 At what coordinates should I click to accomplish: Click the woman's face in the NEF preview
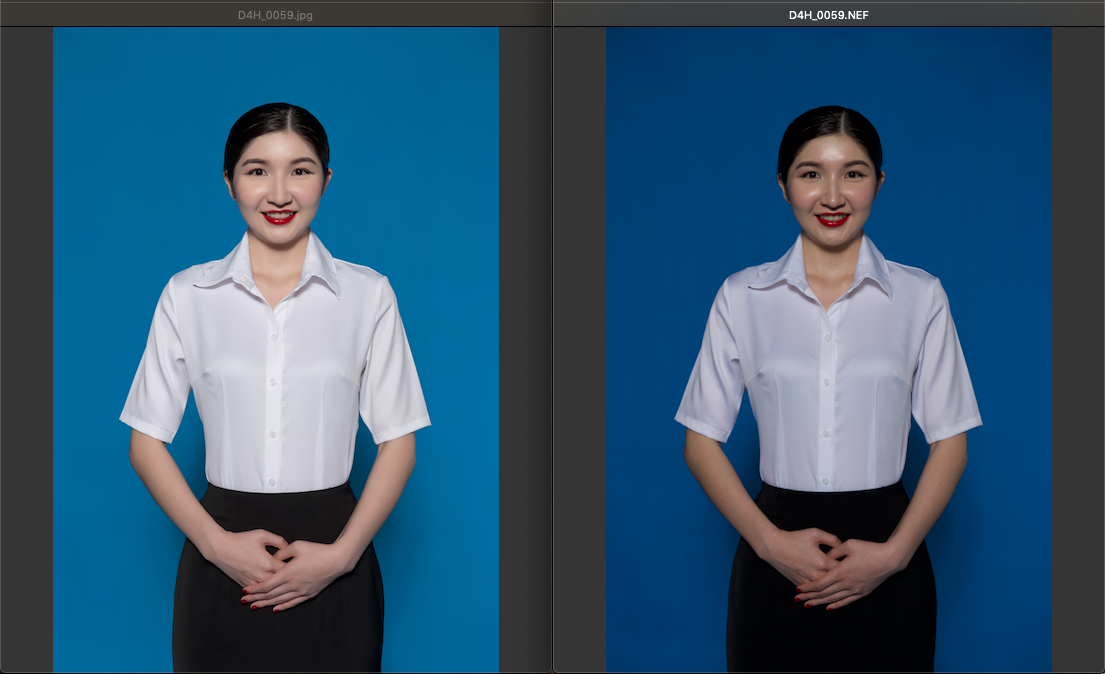(831, 183)
